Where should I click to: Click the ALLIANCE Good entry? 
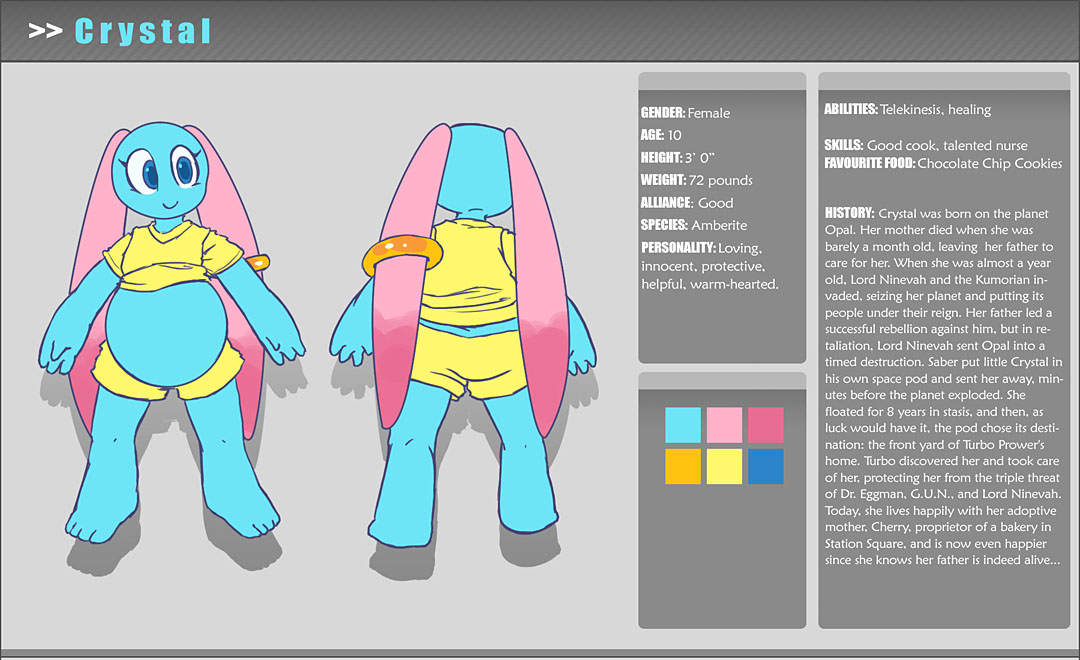[x=687, y=203]
